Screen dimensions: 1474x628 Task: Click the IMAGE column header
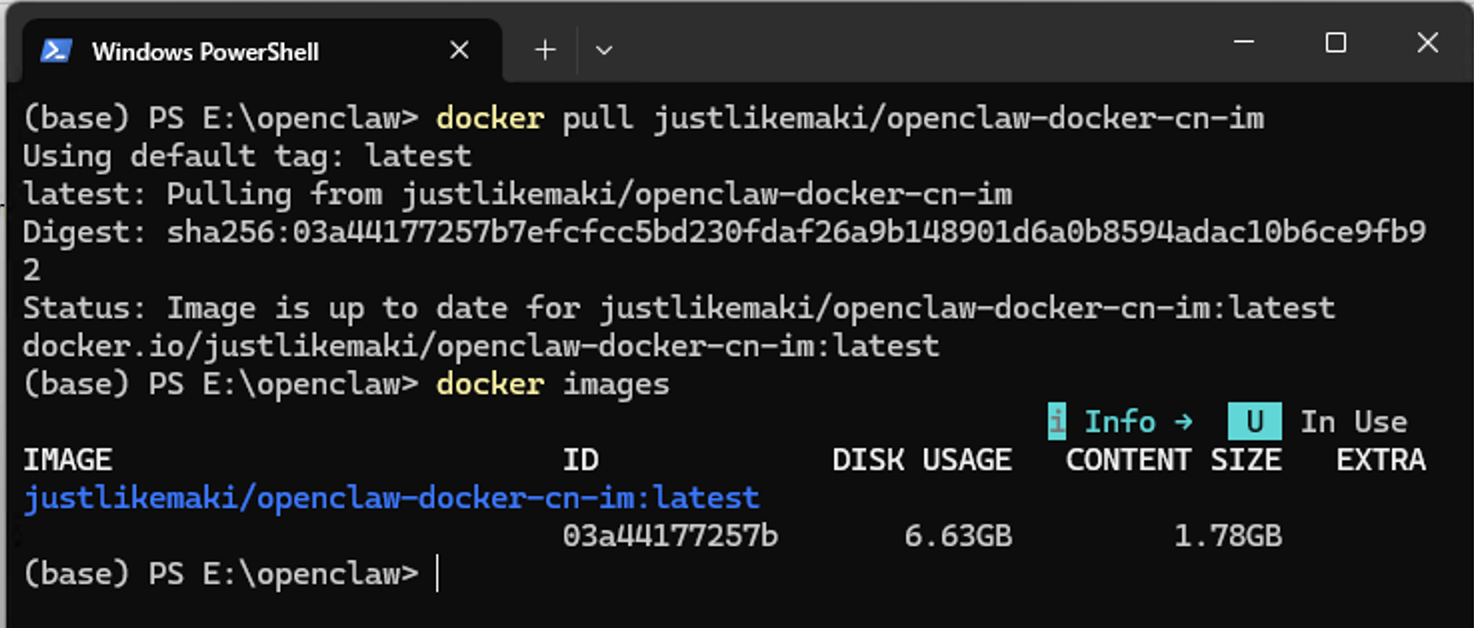(x=68, y=460)
